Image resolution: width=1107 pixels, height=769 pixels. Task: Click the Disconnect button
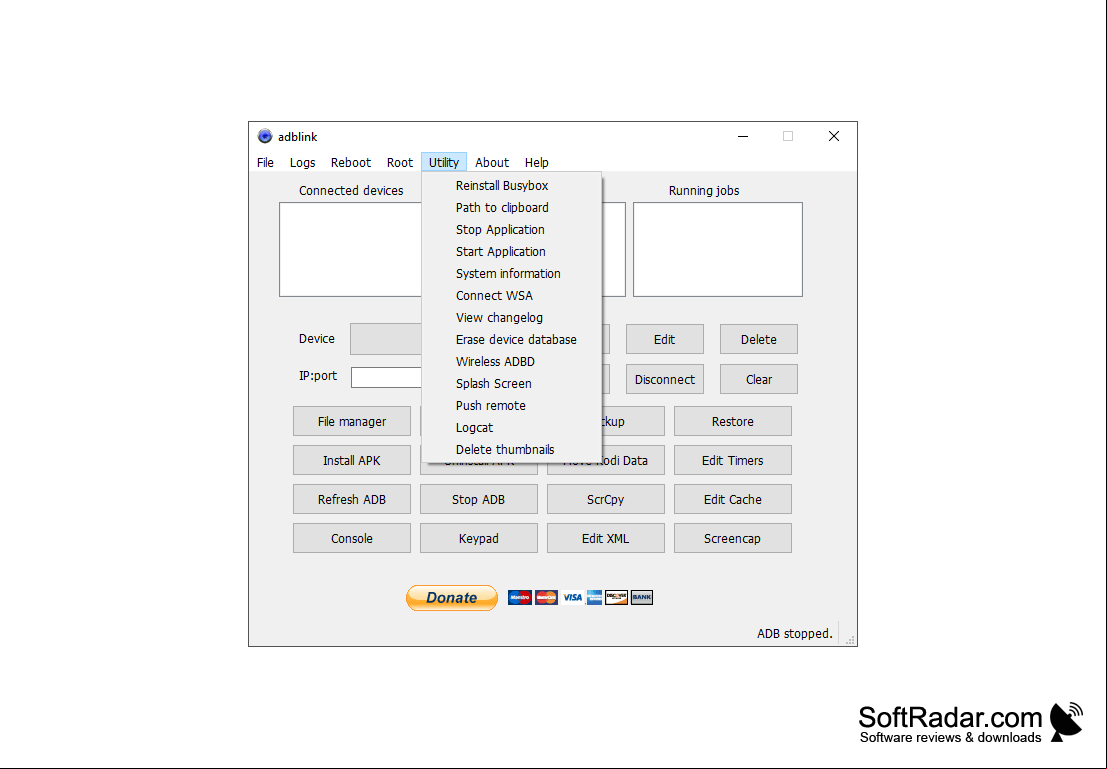[664, 379]
